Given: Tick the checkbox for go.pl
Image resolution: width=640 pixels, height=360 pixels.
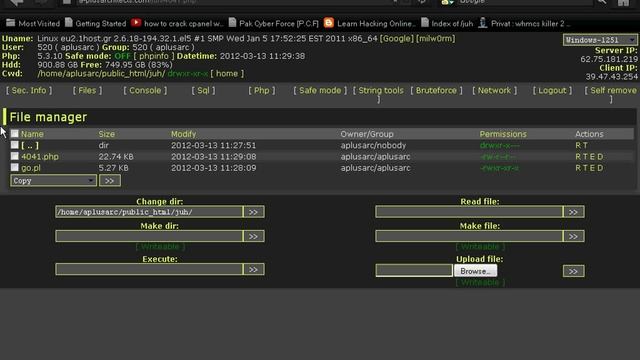Looking at the screenshot, I should [x=15, y=168].
